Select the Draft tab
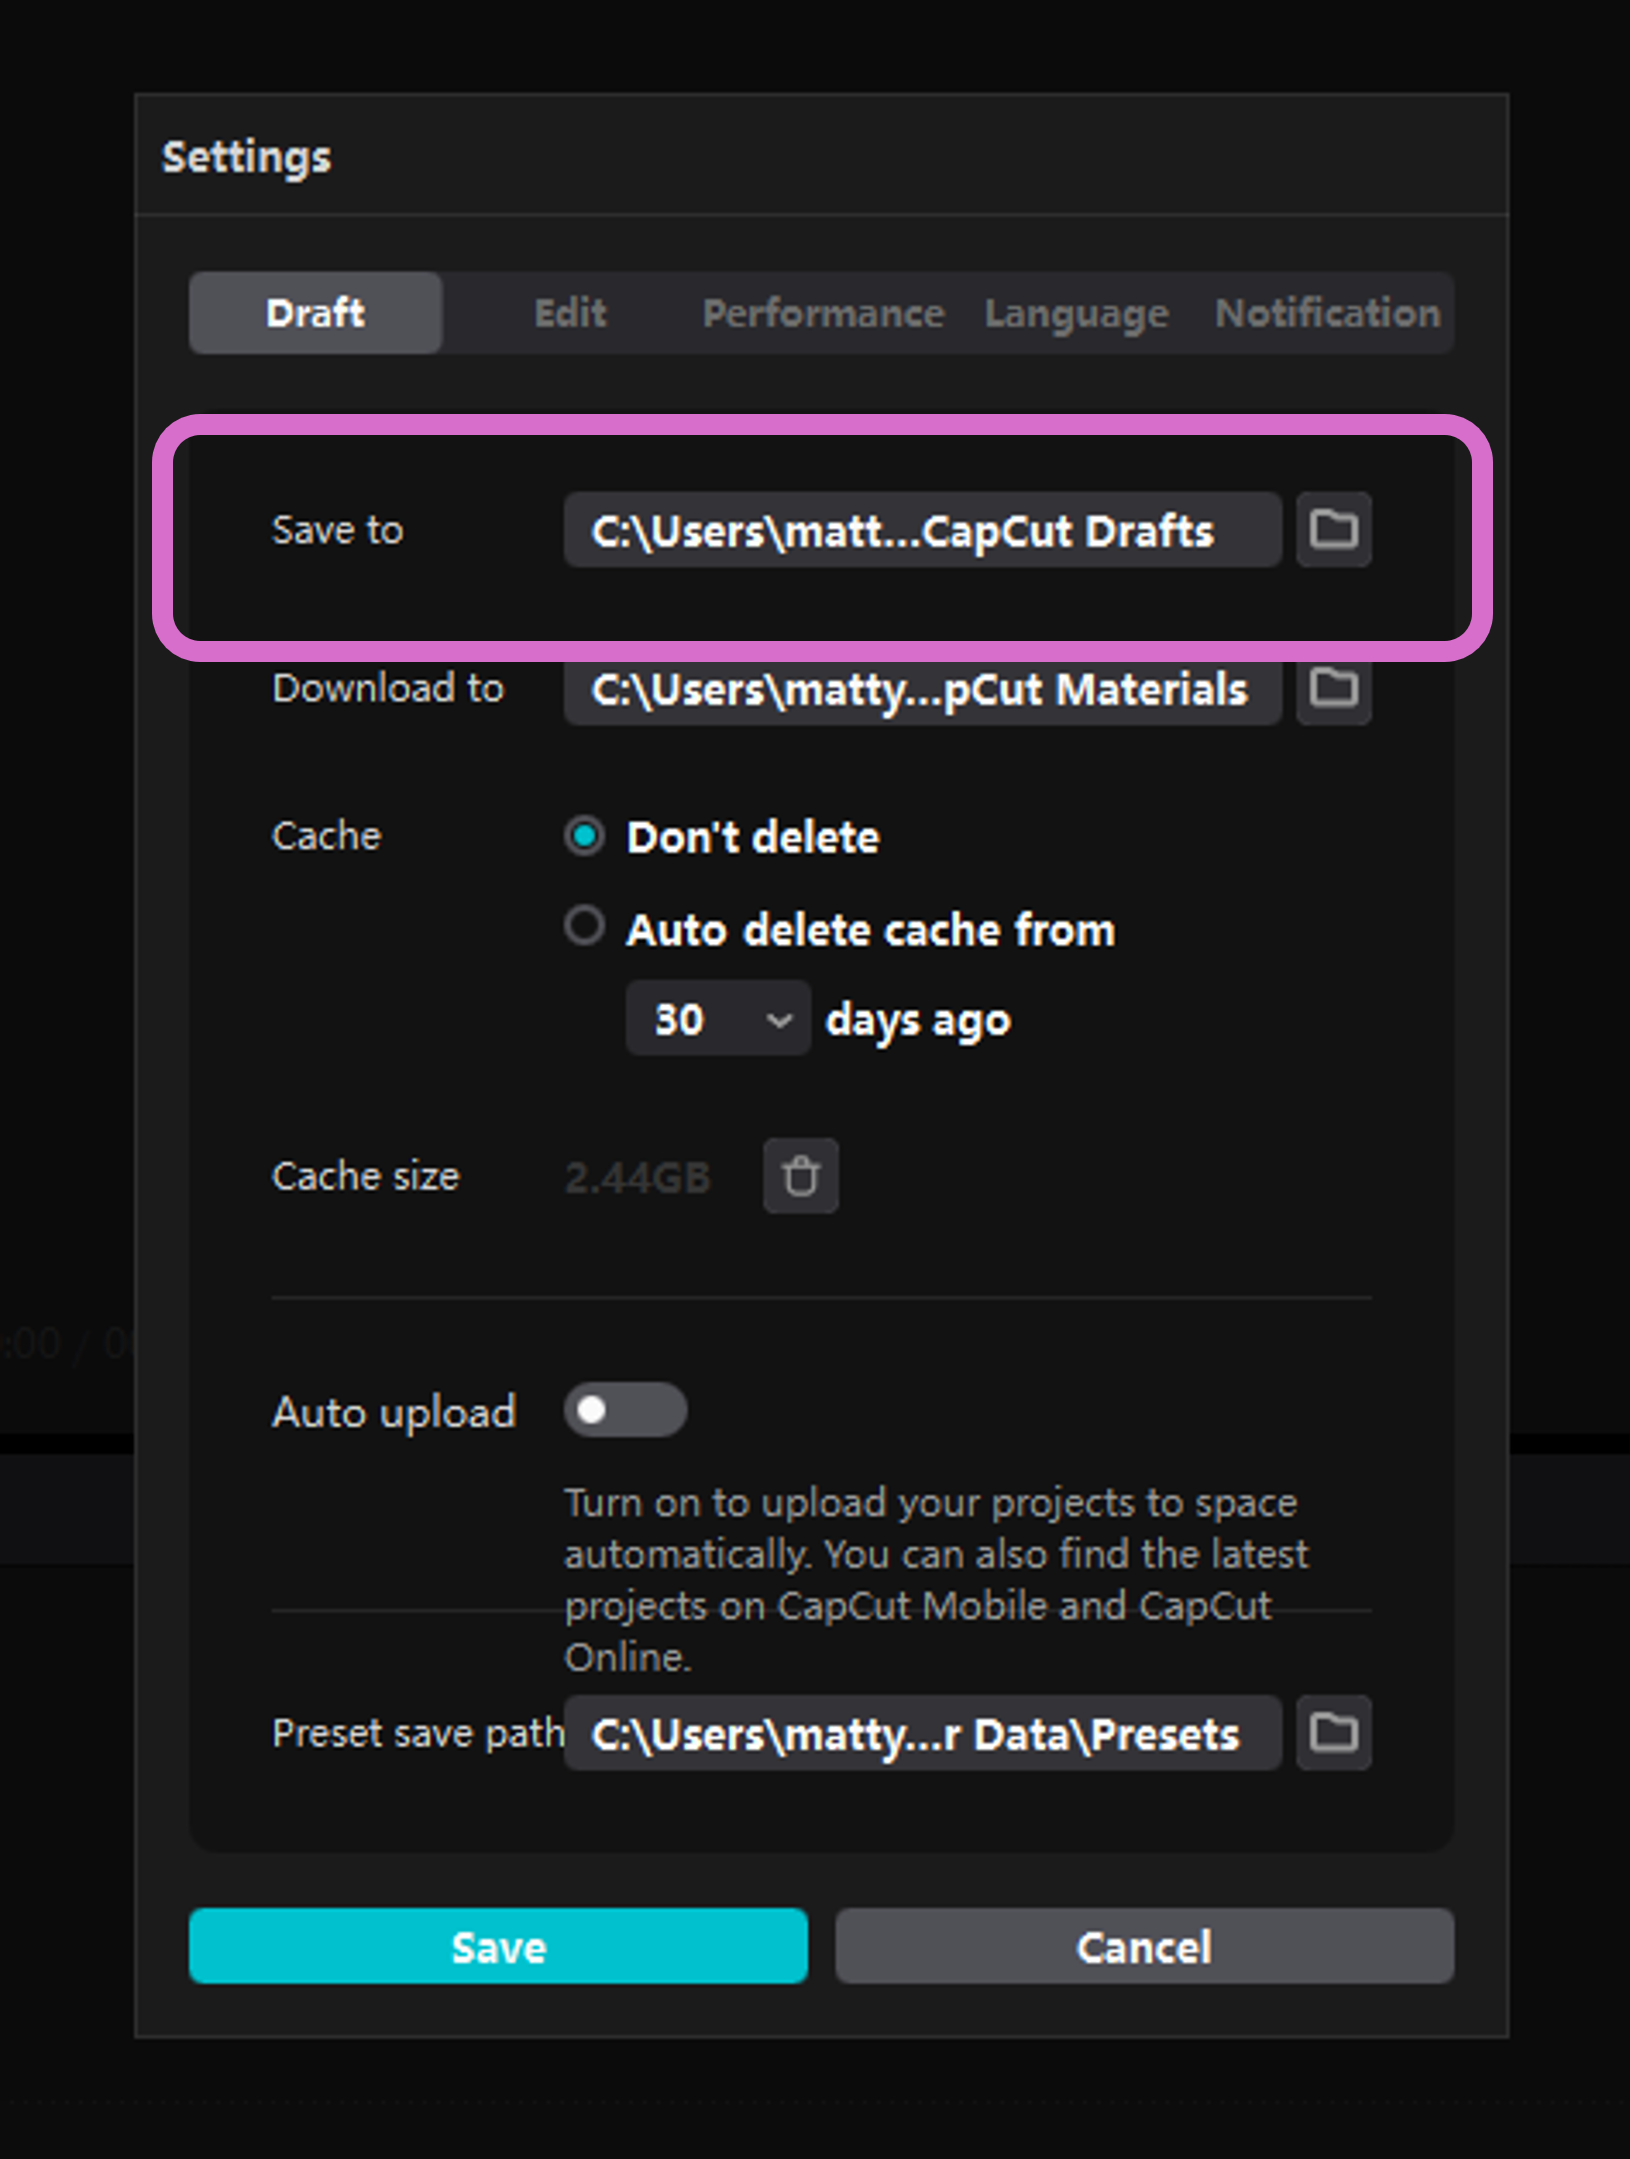This screenshot has width=1630, height=2159. (315, 313)
